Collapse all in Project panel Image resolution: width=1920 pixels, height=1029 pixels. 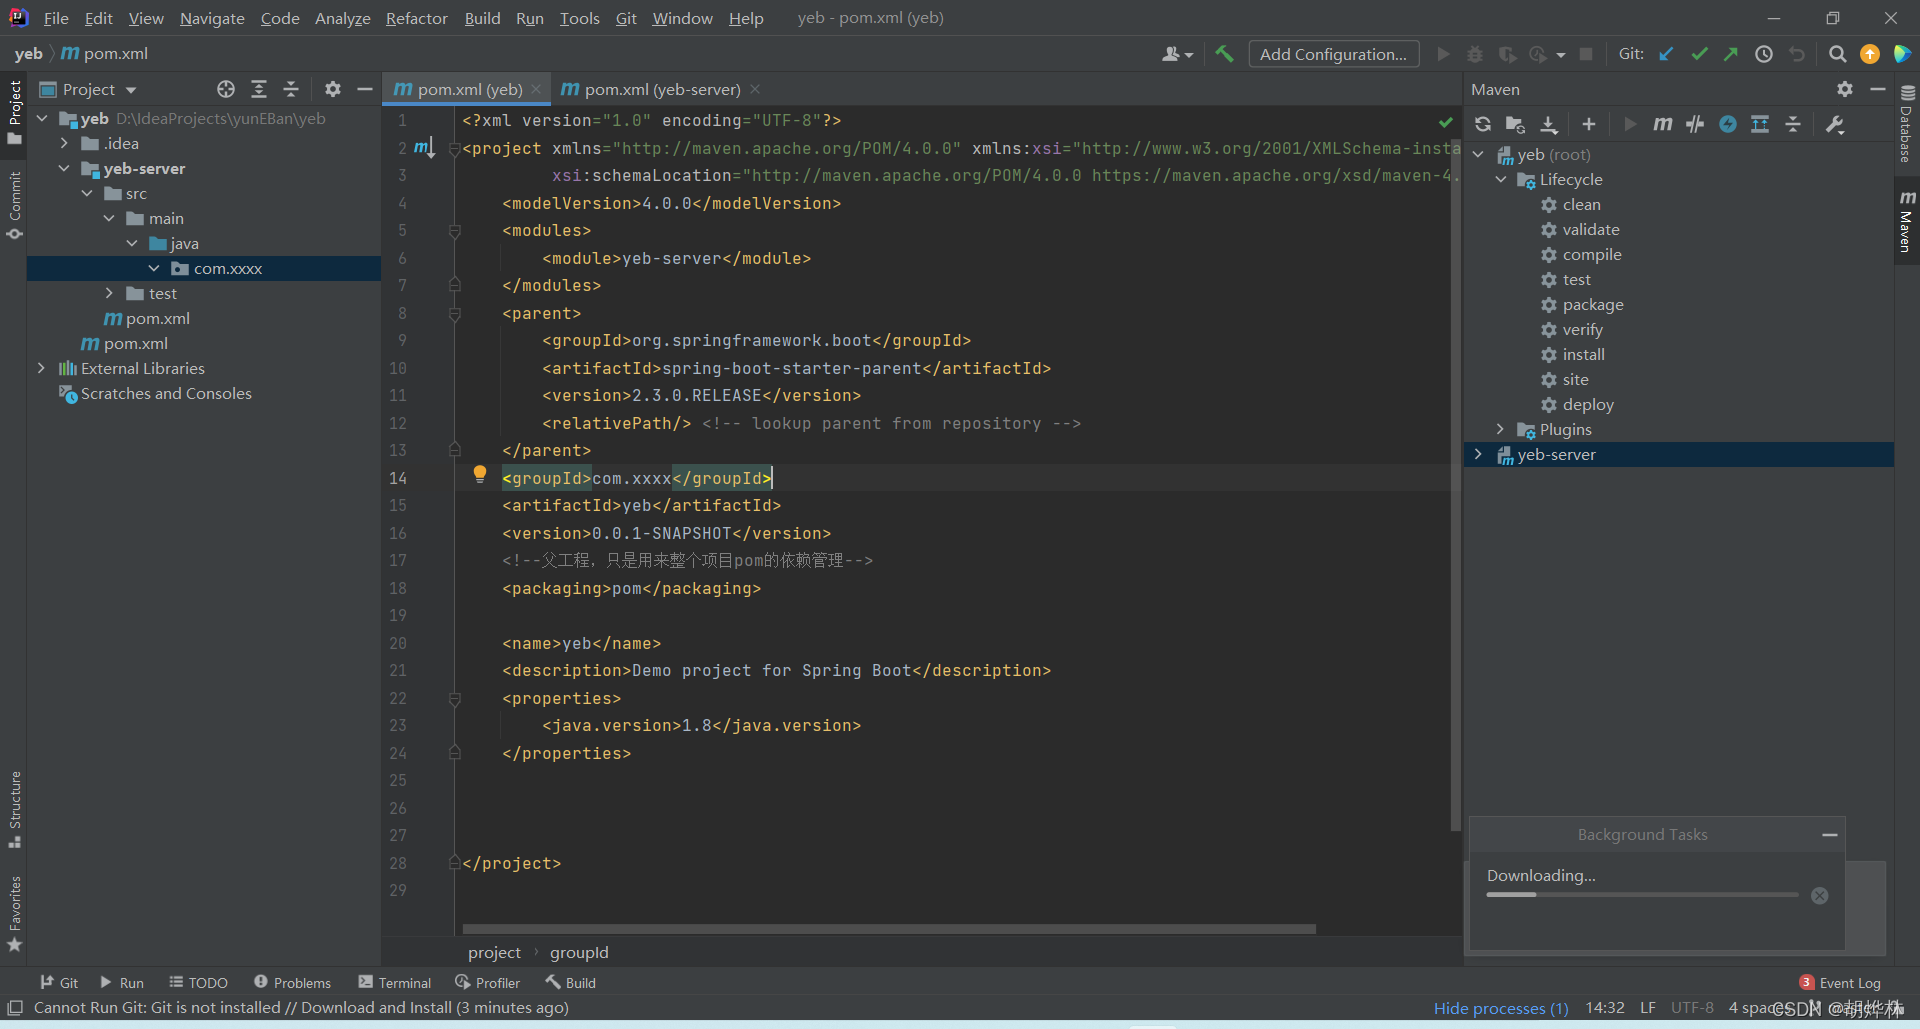291,89
